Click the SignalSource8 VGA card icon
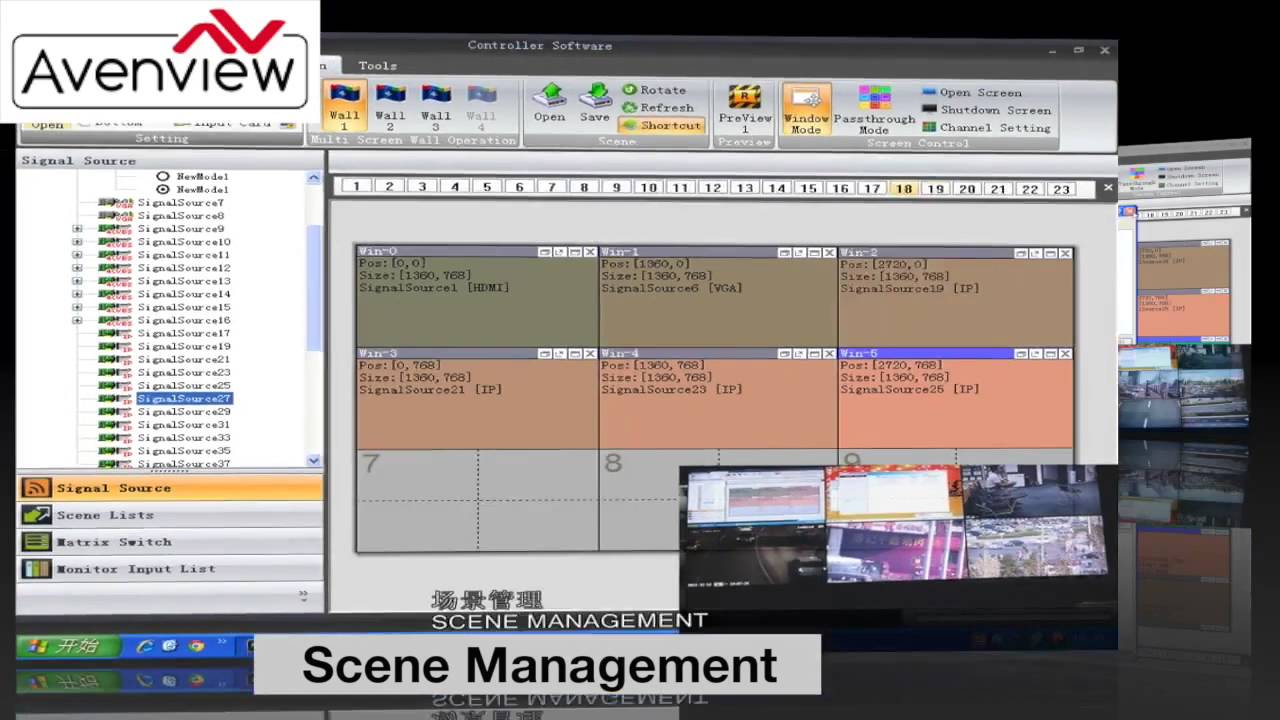This screenshot has width=1280, height=720. click(x=115, y=216)
